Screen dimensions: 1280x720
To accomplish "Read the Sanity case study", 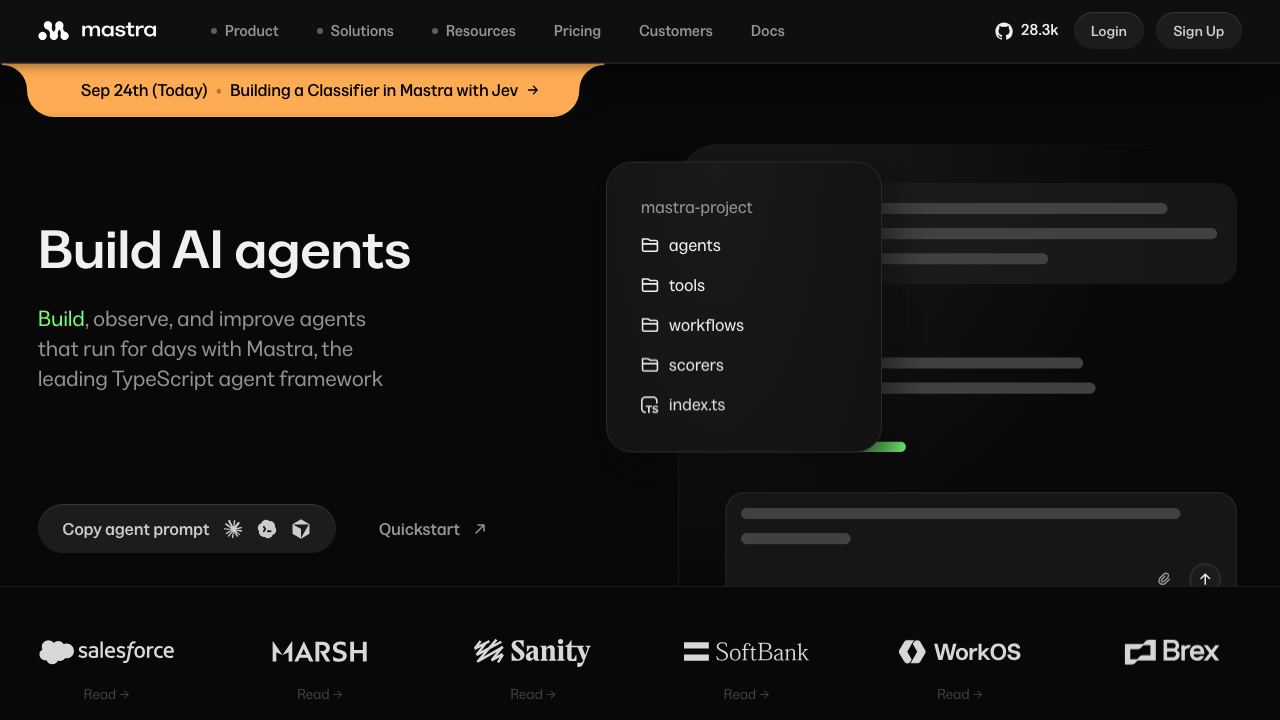I will [x=533, y=694].
